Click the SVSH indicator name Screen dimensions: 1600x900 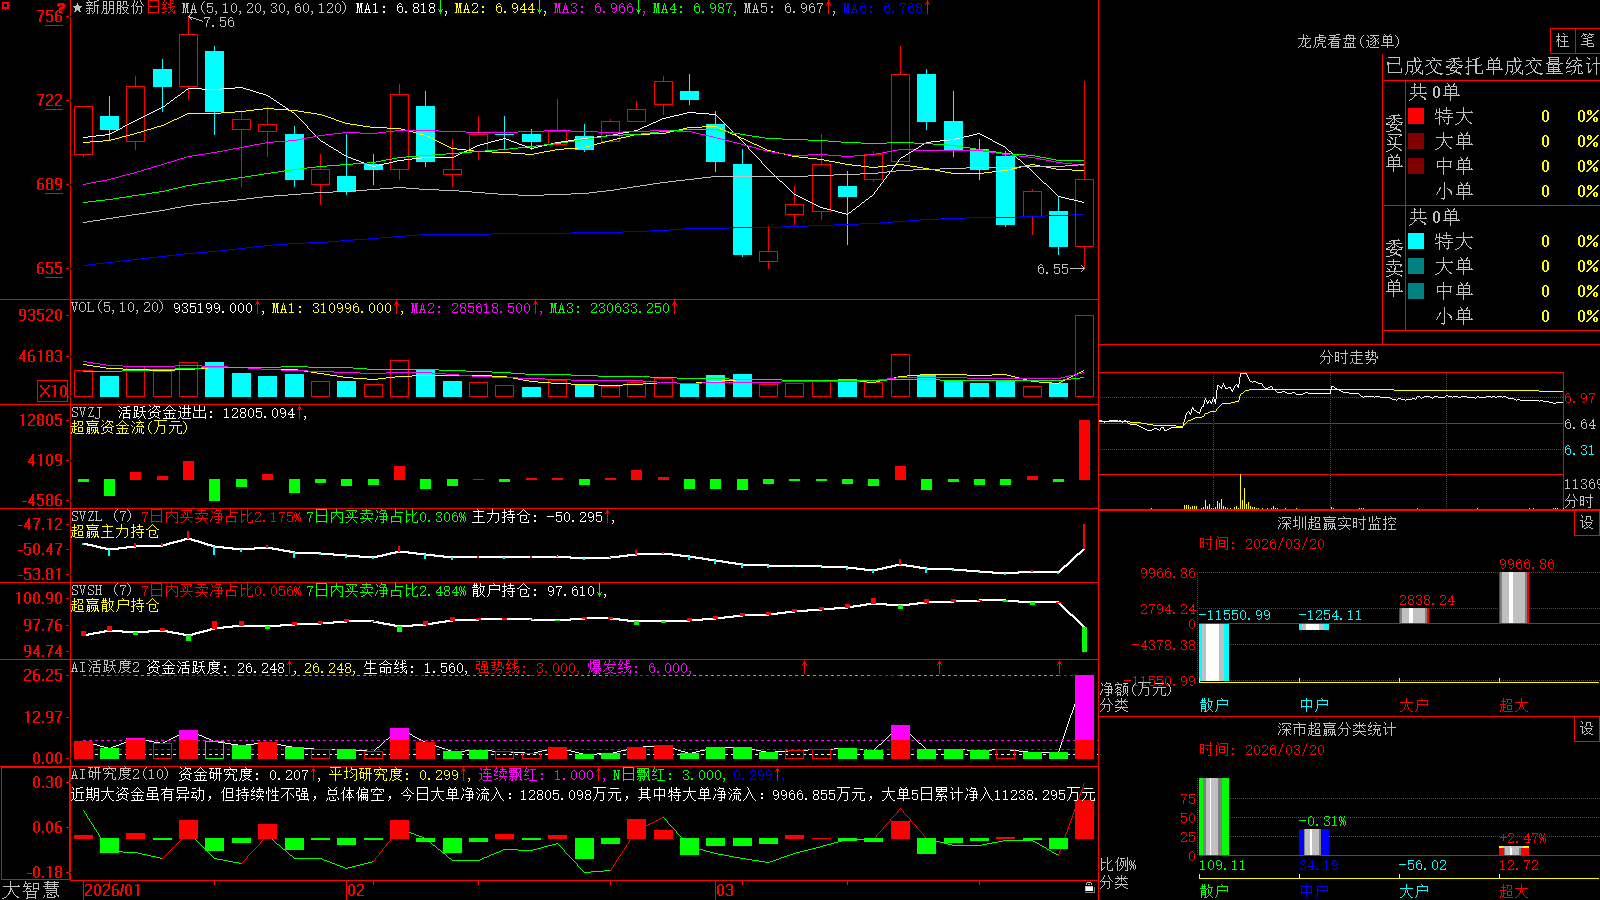87,590
